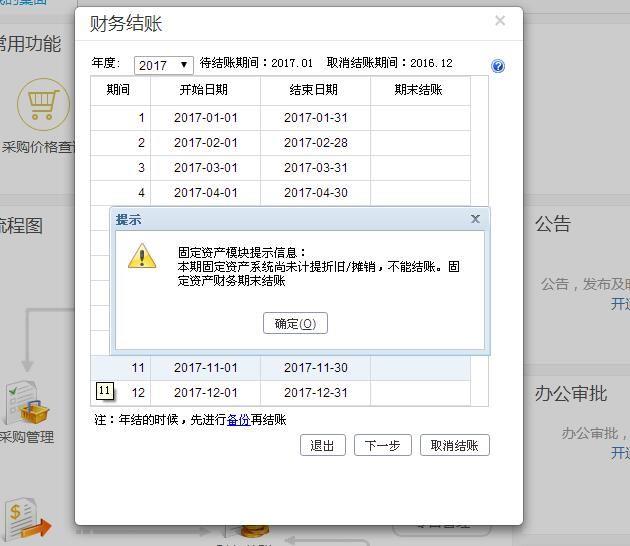Select end date cell 2017-11-30
630x546 pixels.
coord(315,368)
